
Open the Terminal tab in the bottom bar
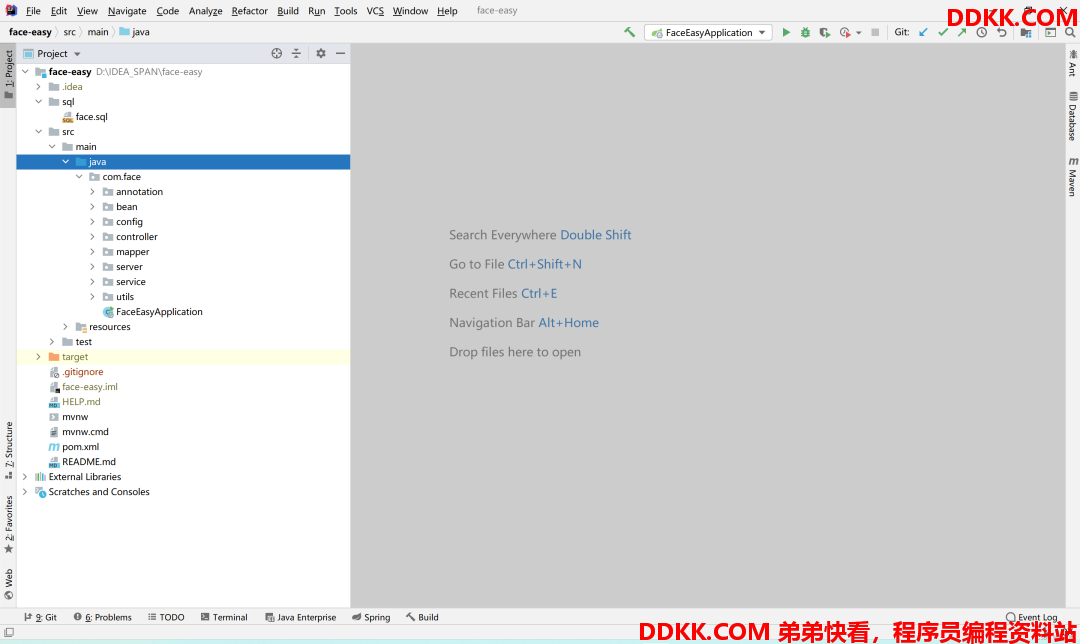tap(224, 617)
